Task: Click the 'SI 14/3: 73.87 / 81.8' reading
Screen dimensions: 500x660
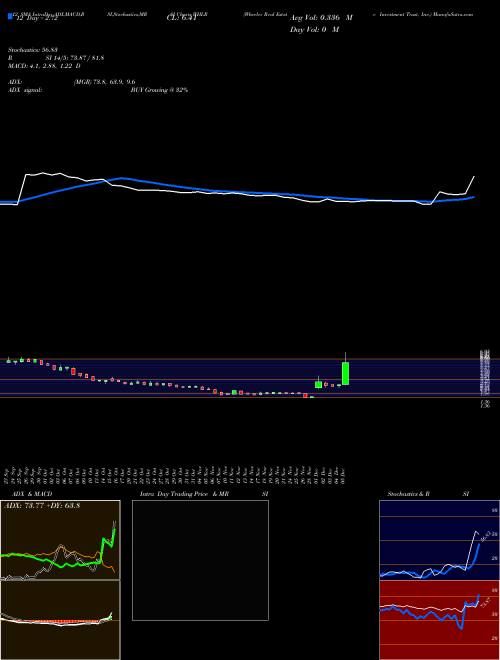Action: 75,58
